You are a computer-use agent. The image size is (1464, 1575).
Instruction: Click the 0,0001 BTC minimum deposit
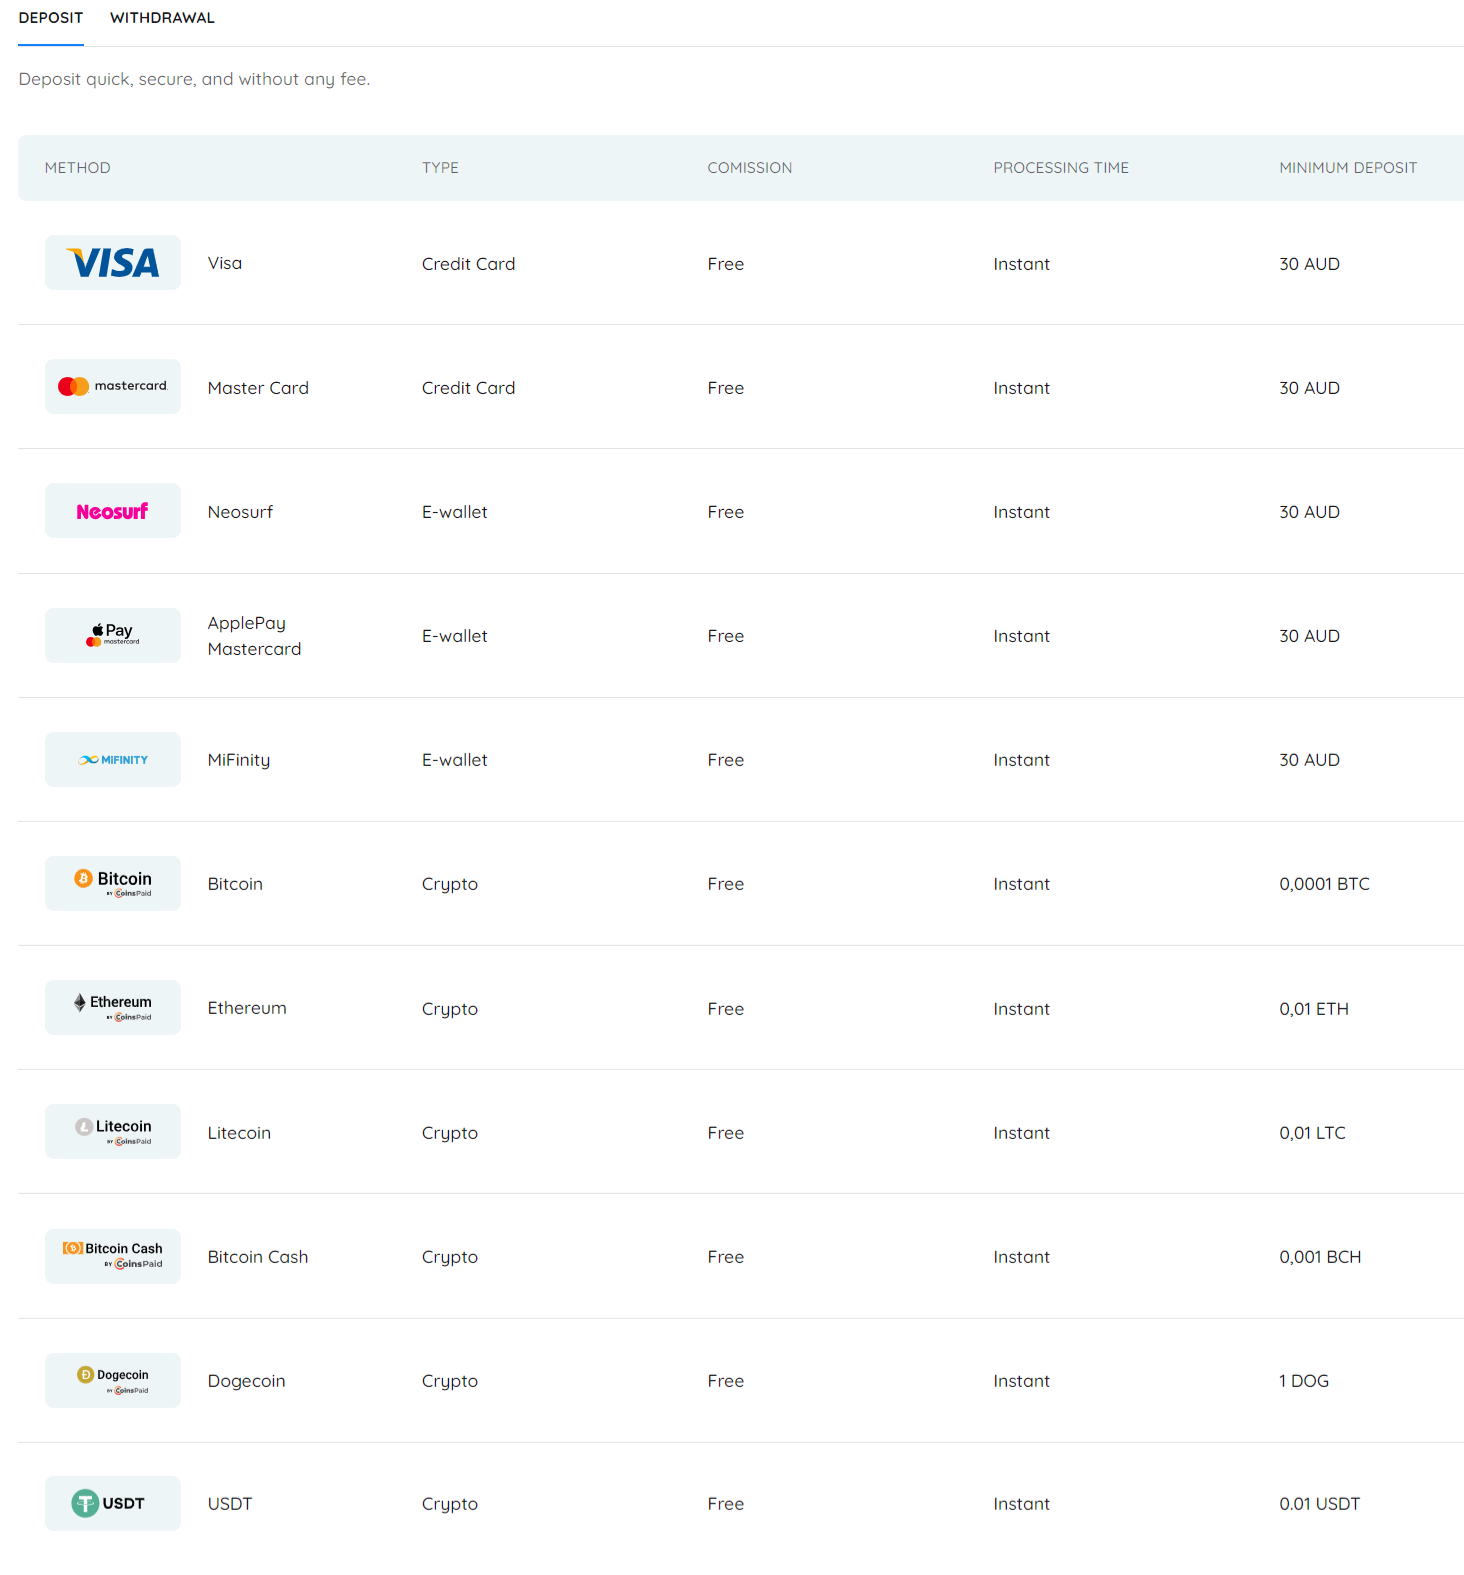1324,884
